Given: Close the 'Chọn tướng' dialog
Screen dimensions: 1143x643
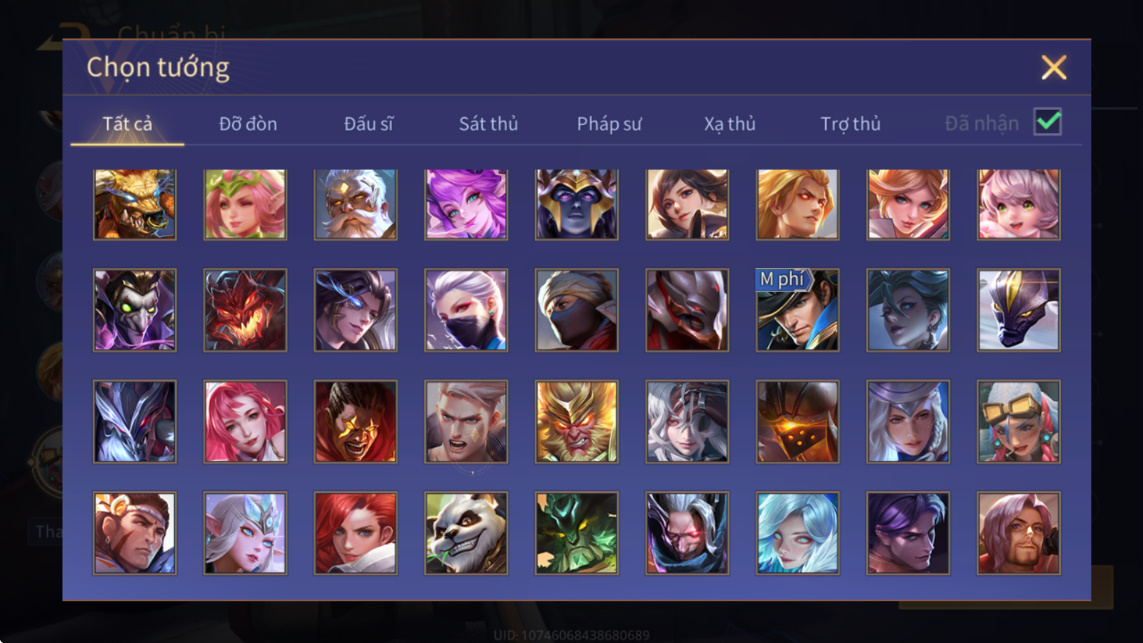Looking at the screenshot, I should (1053, 67).
